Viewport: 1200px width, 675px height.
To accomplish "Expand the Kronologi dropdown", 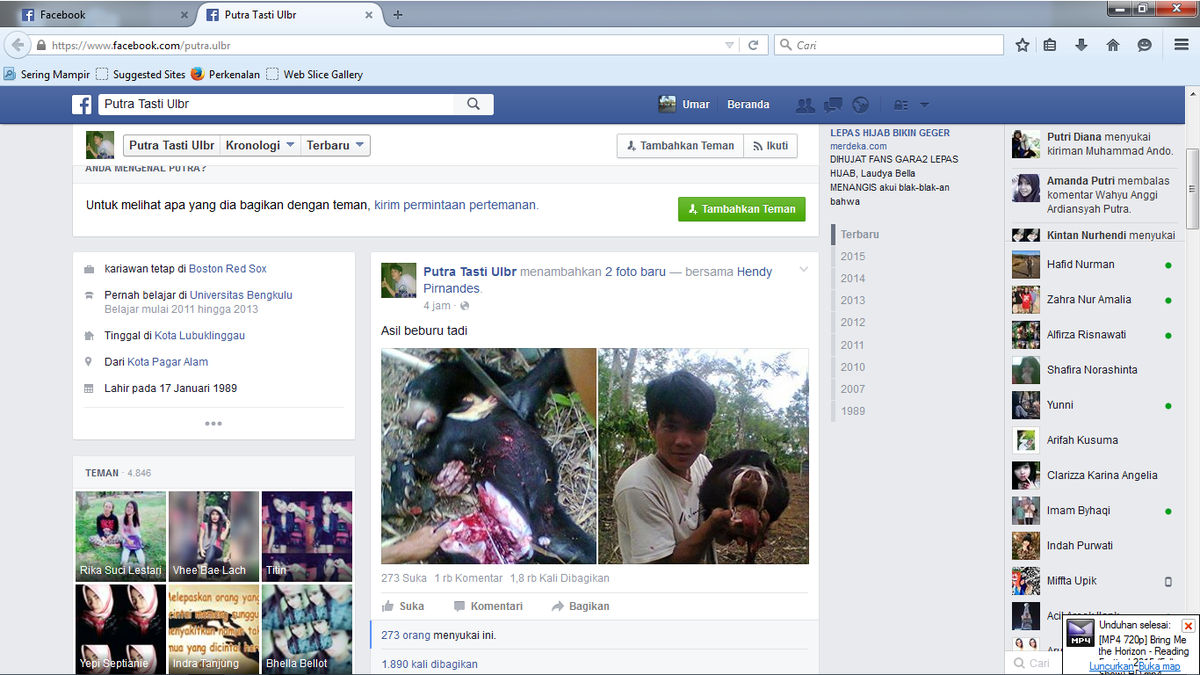I will pos(260,145).
